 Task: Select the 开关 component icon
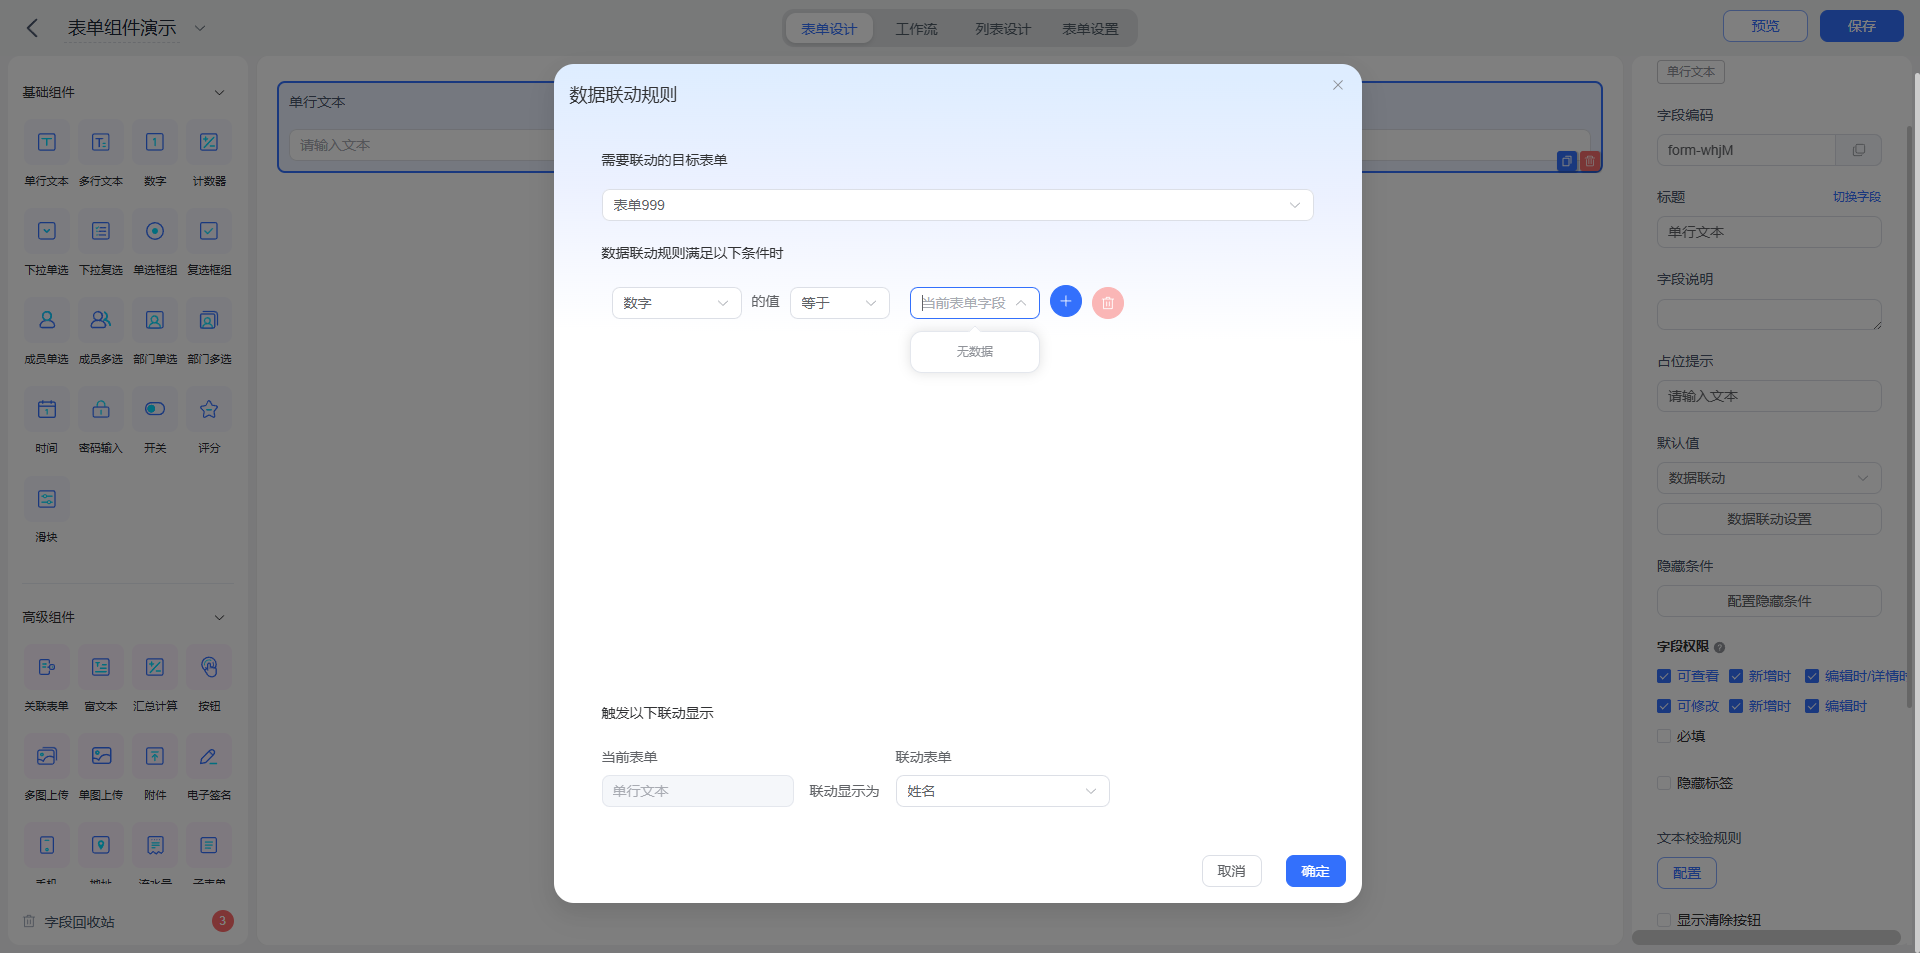tap(155, 409)
